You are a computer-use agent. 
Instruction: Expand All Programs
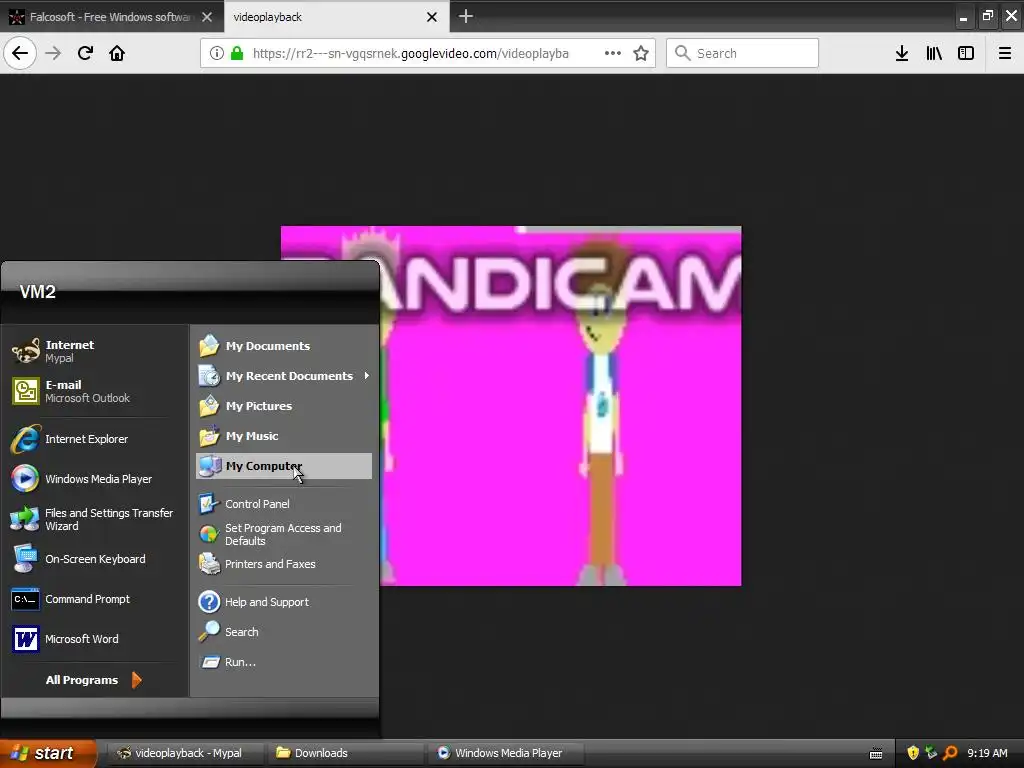point(93,680)
